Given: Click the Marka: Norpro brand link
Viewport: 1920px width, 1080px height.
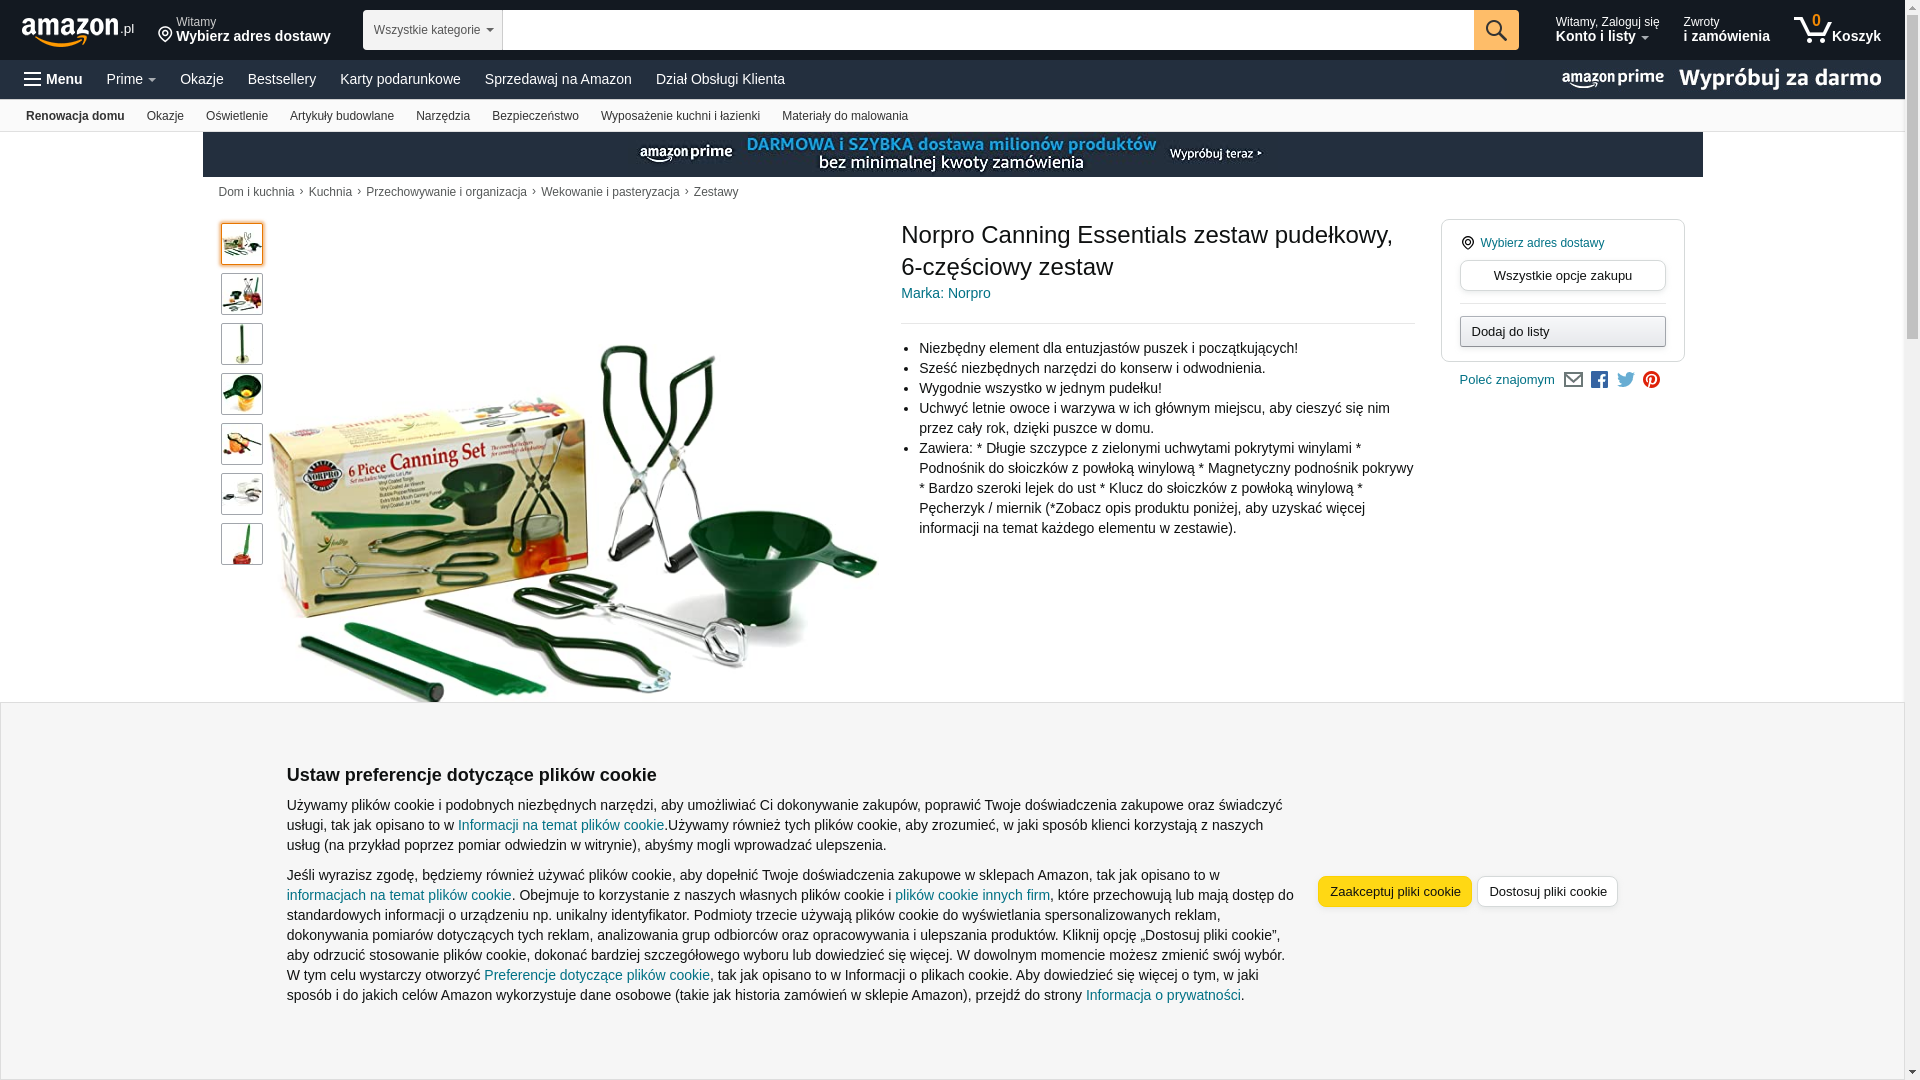Looking at the screenshot, I should 946,293.
